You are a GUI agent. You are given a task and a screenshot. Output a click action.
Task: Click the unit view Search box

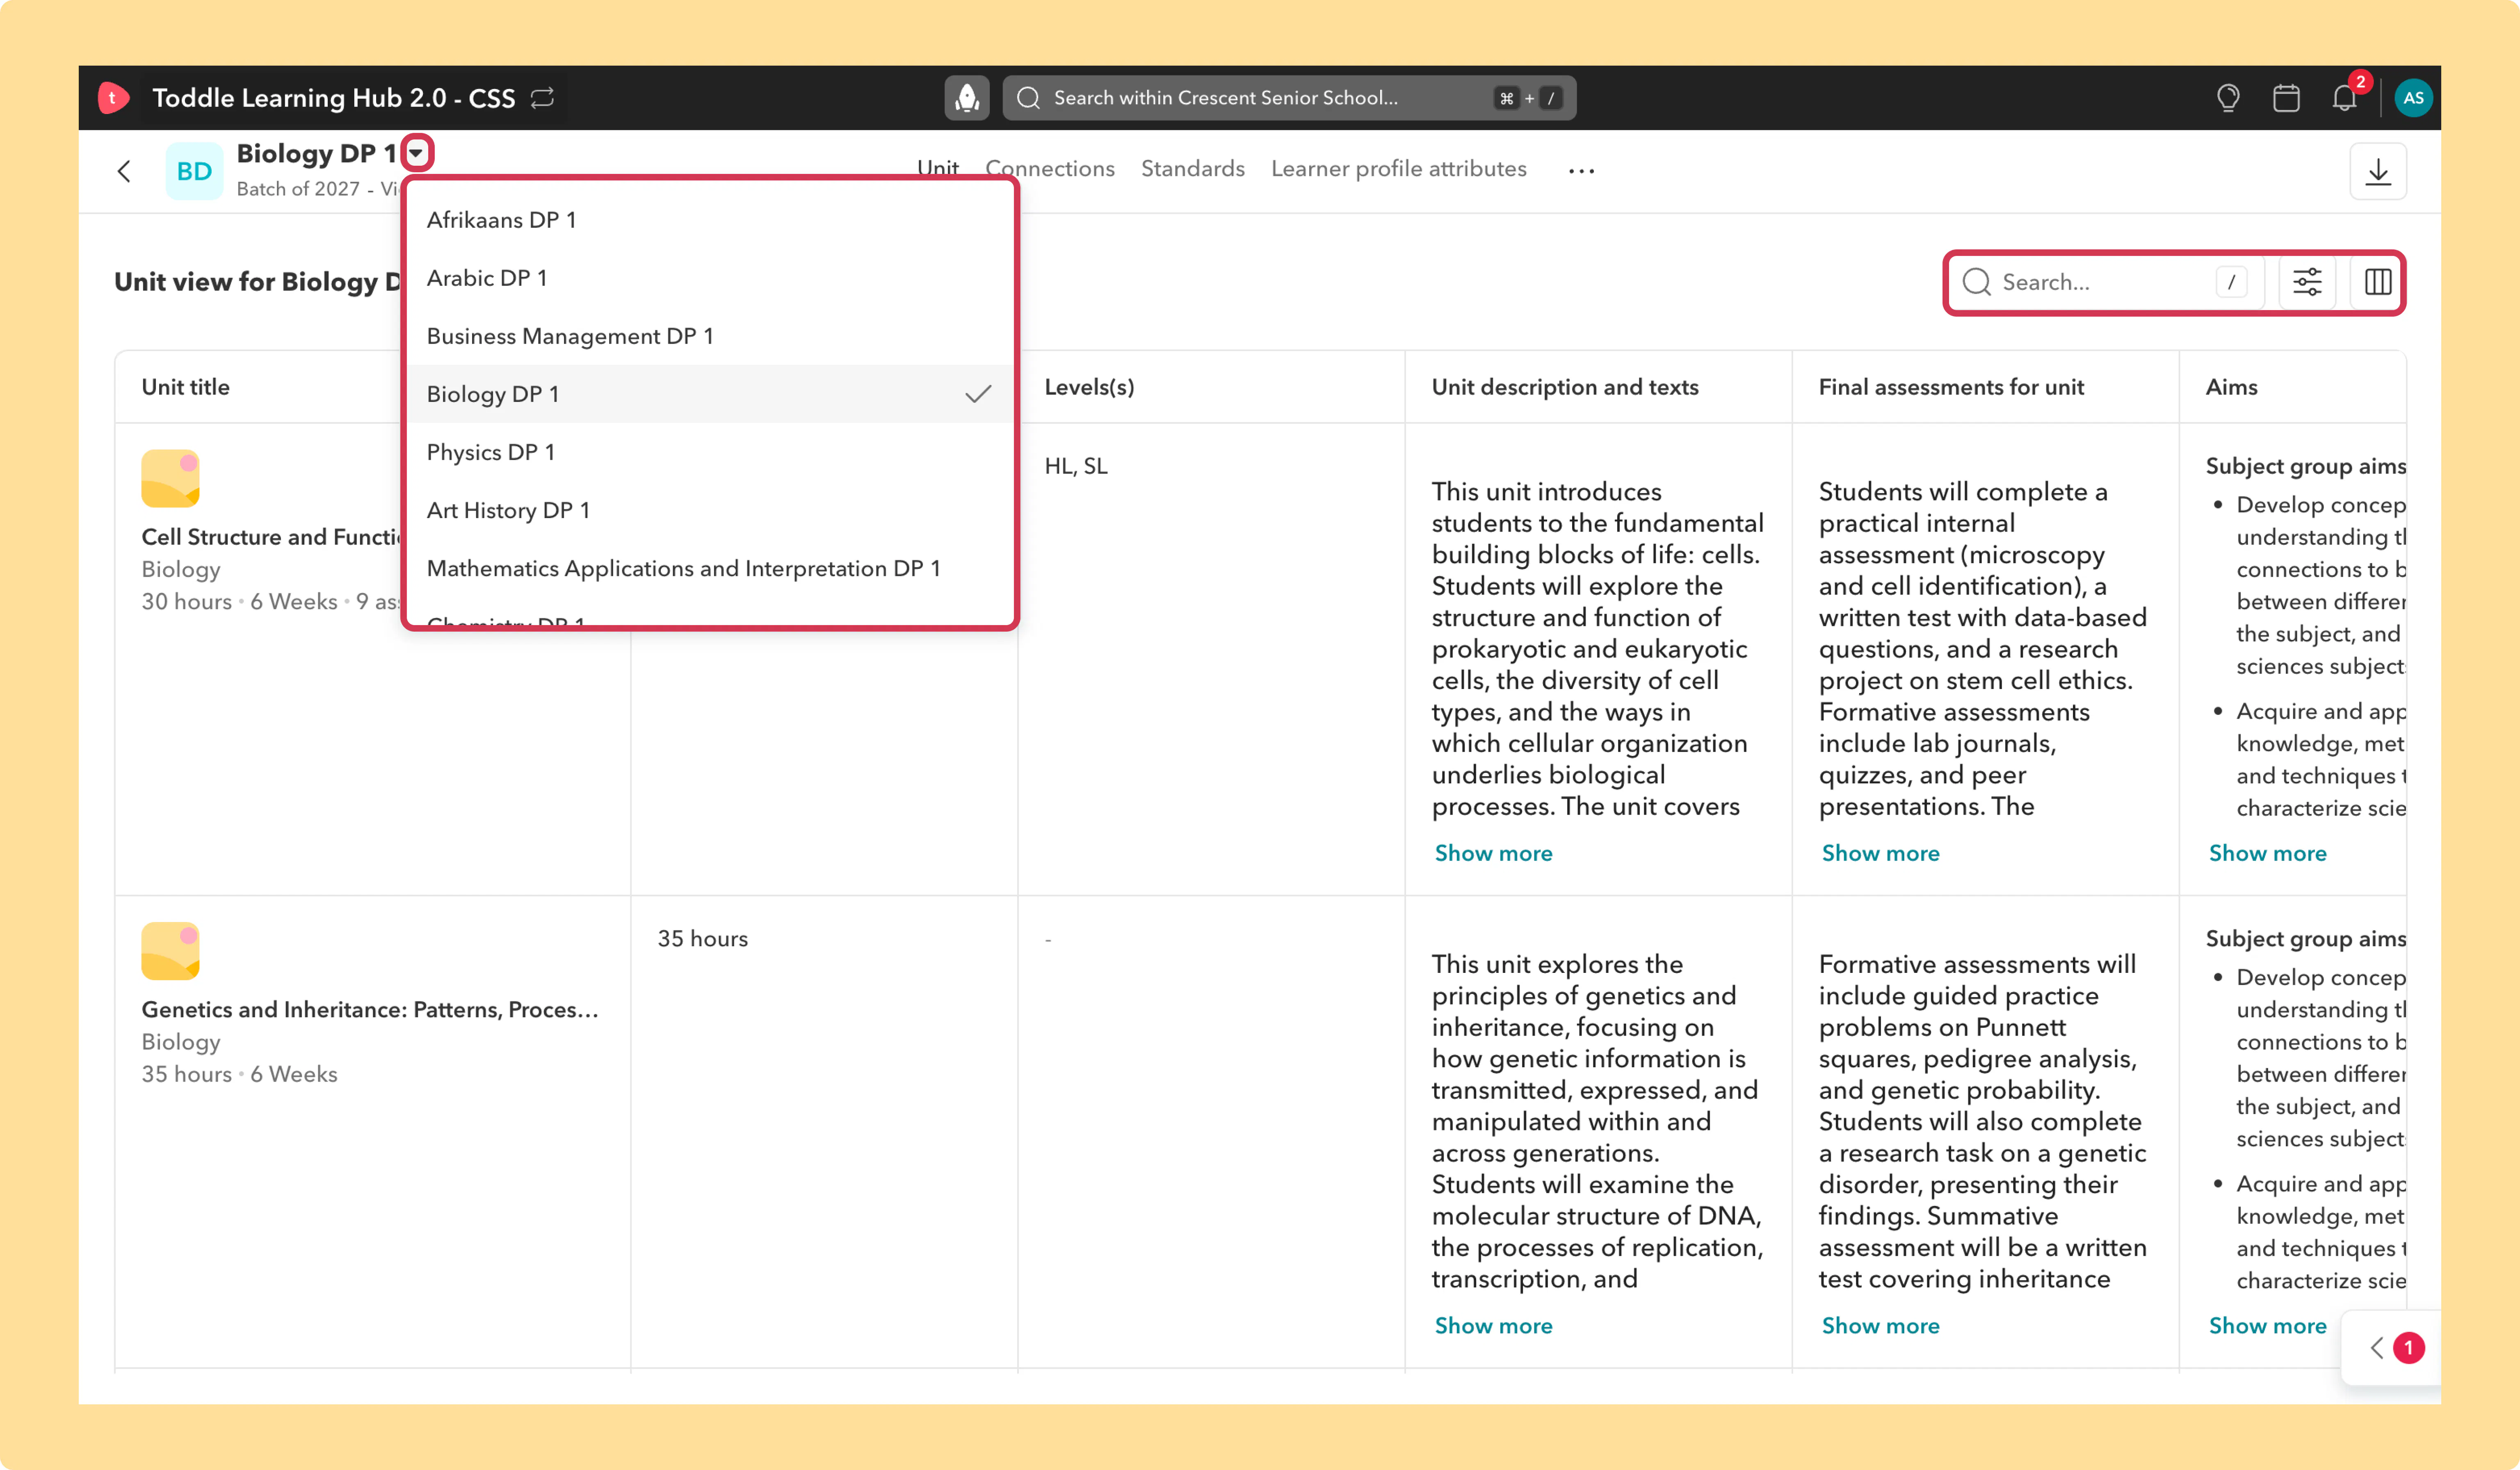coord(2106,282)
